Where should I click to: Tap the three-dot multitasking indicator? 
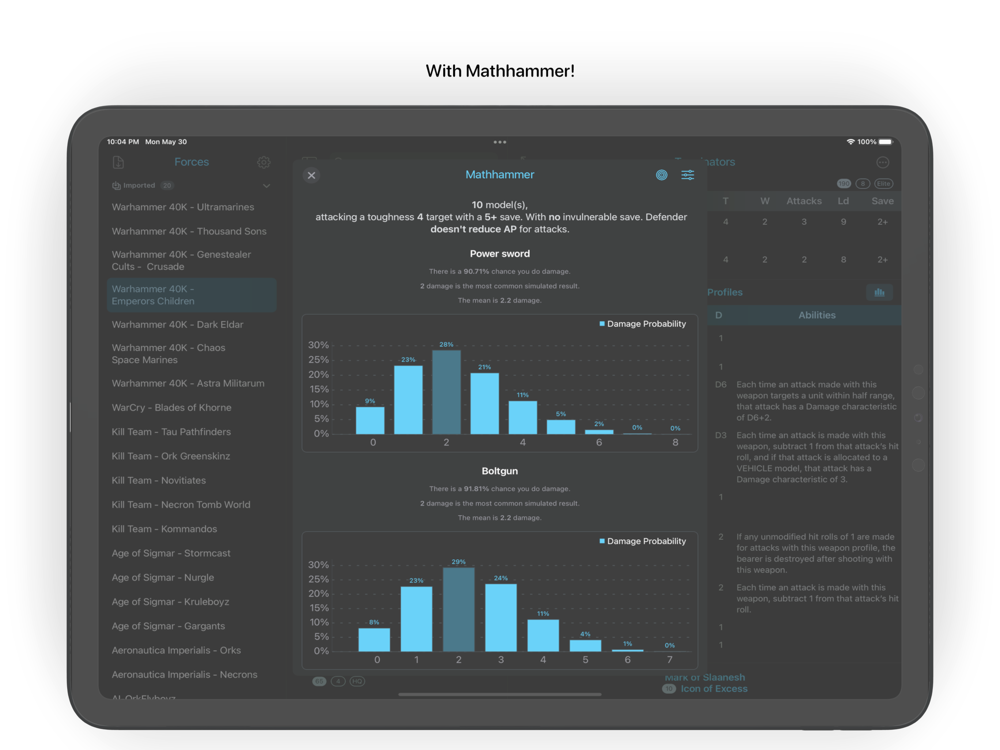click(x=500, y=142)
